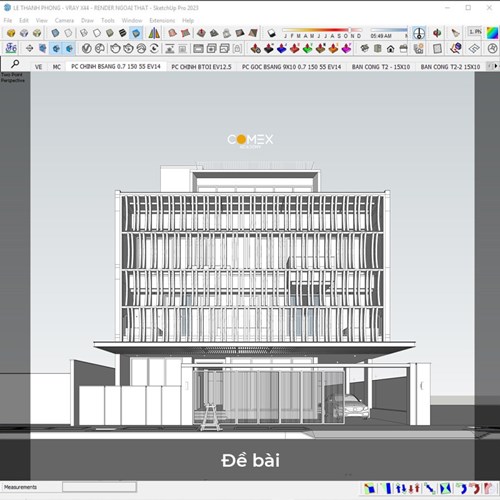500x500 pixels.
Task: Click the 3D Warehouse home icon
Action: tap(390, 49)
